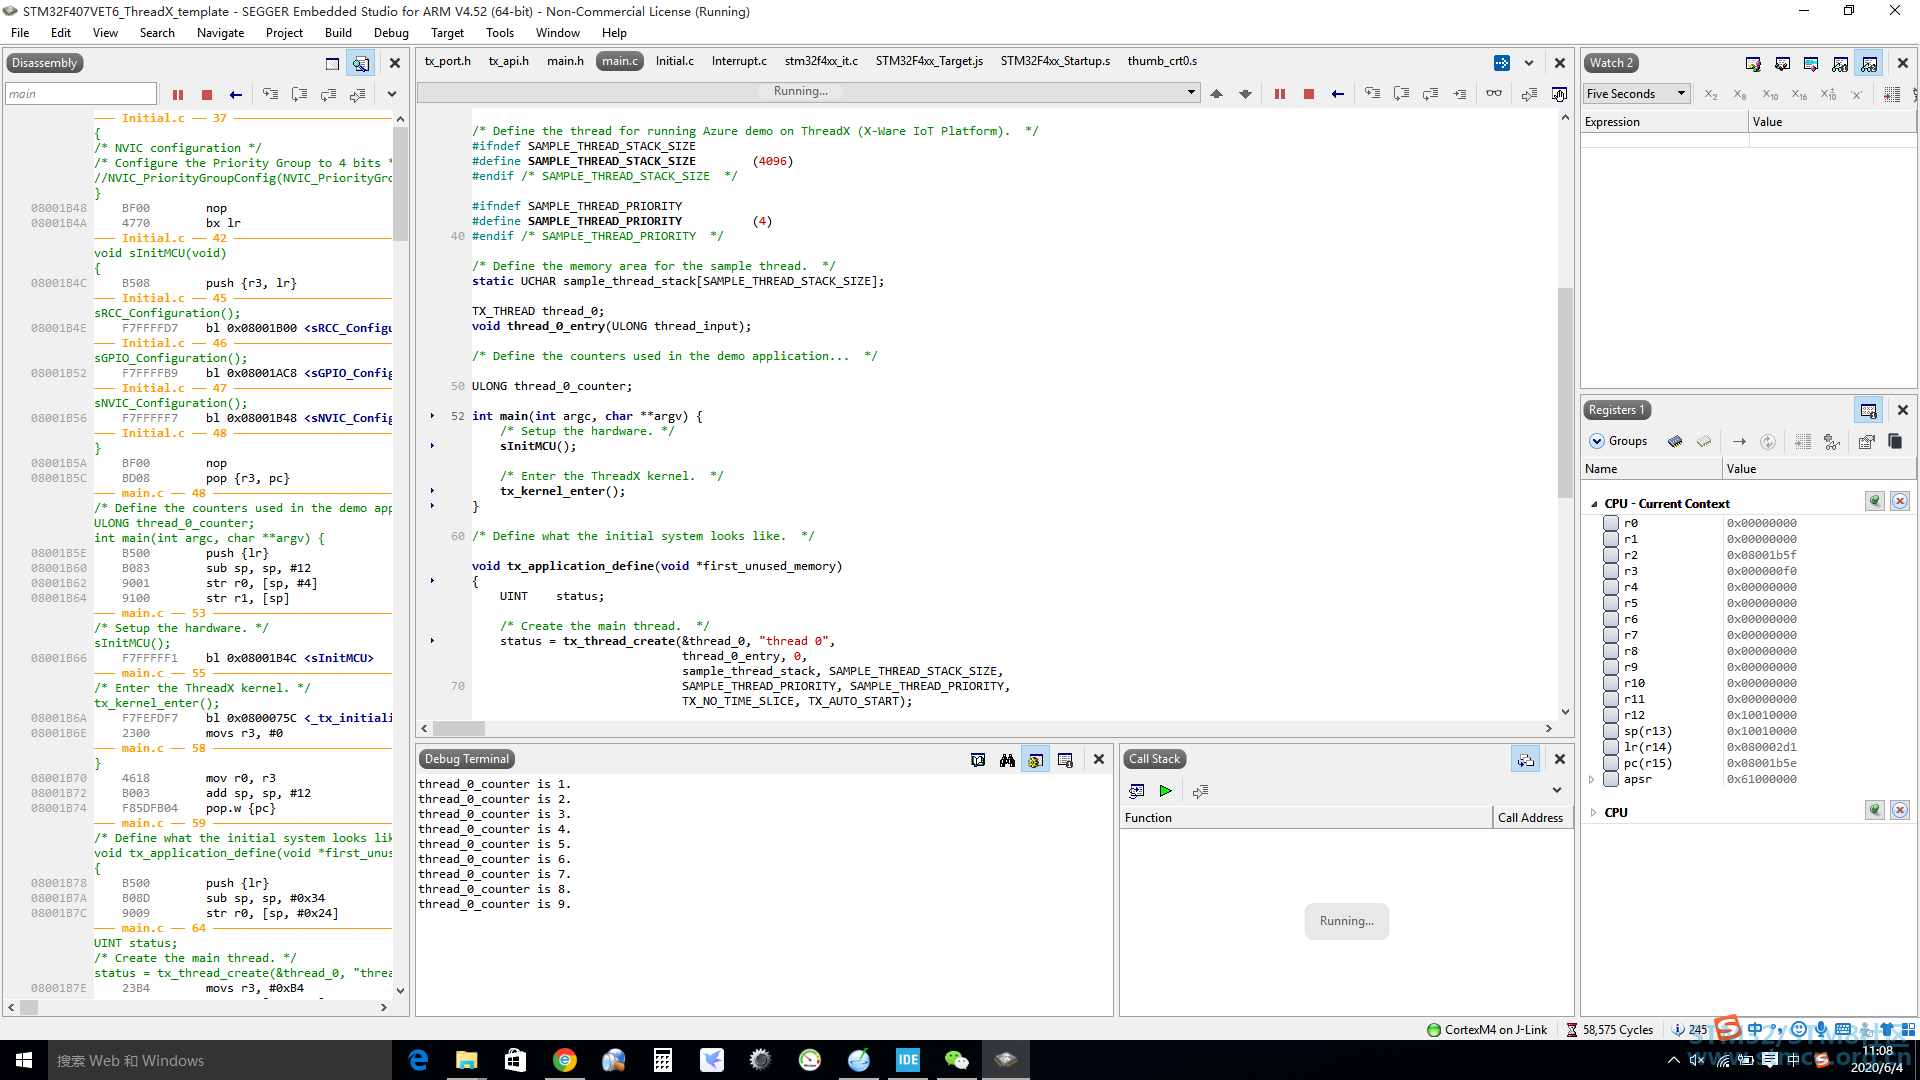
Task: Open the Call Stack toolbar overflow chevron
Action: (1557, 791)
